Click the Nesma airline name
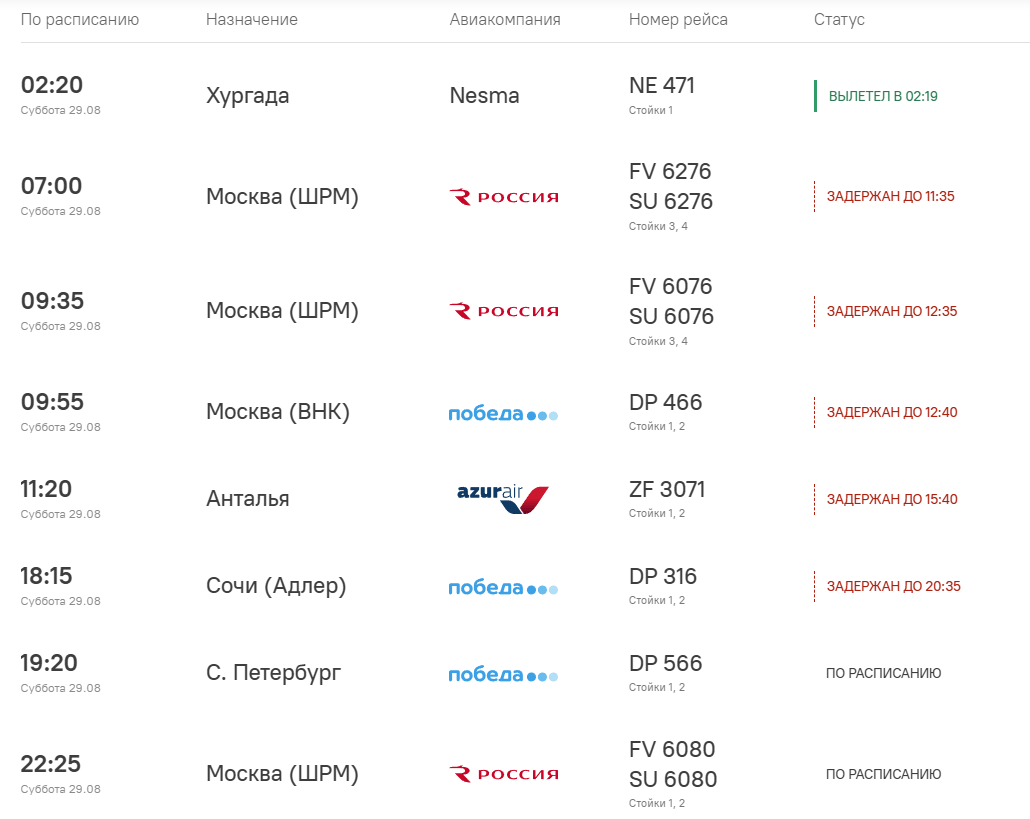 (x=484, y=96)
